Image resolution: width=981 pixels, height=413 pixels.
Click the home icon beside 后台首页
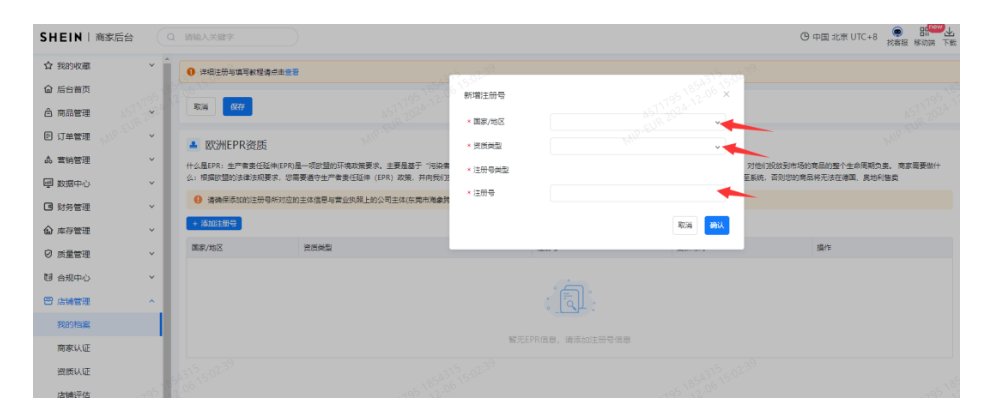click(48, 89)
